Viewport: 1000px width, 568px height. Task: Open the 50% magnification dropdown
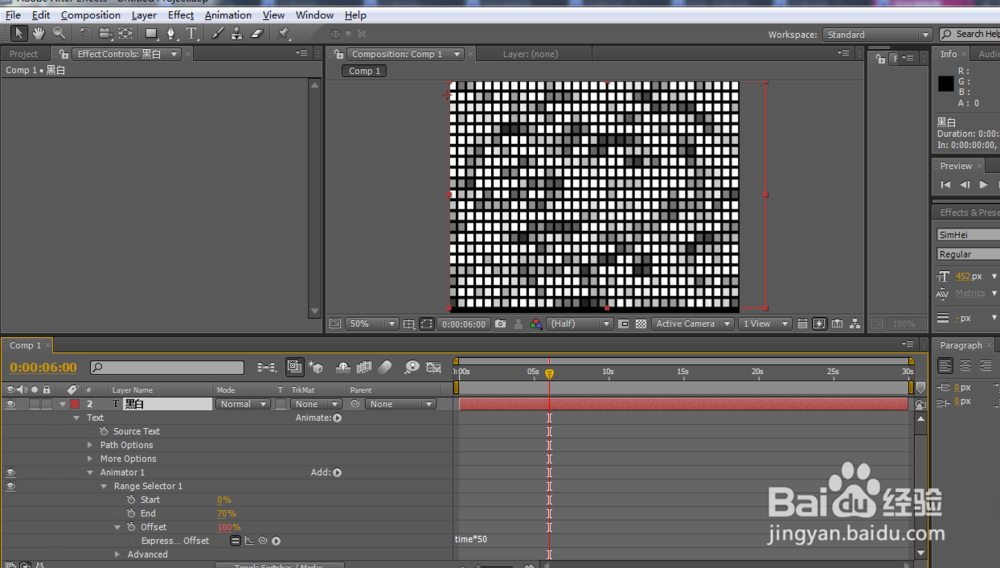pos(371,324)
